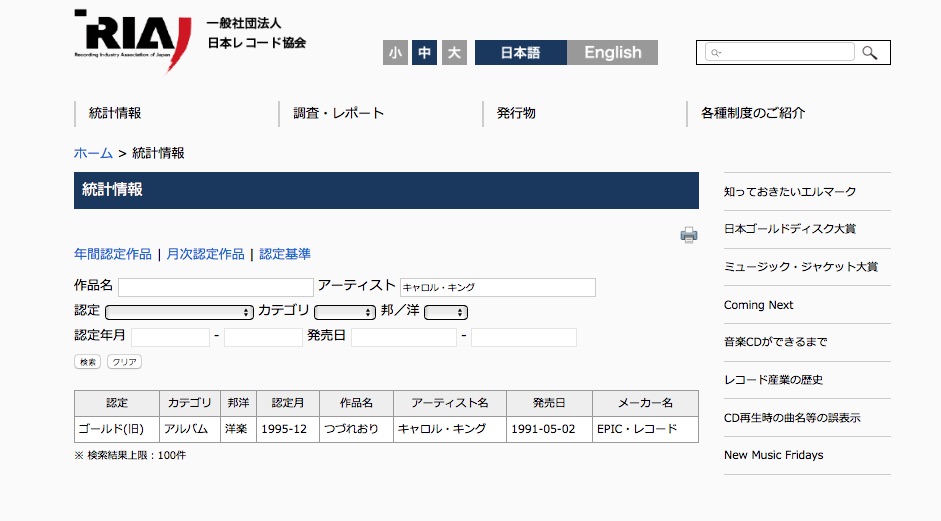Click the 作品名 column header

pyautogui.click(x=356, y=403)
